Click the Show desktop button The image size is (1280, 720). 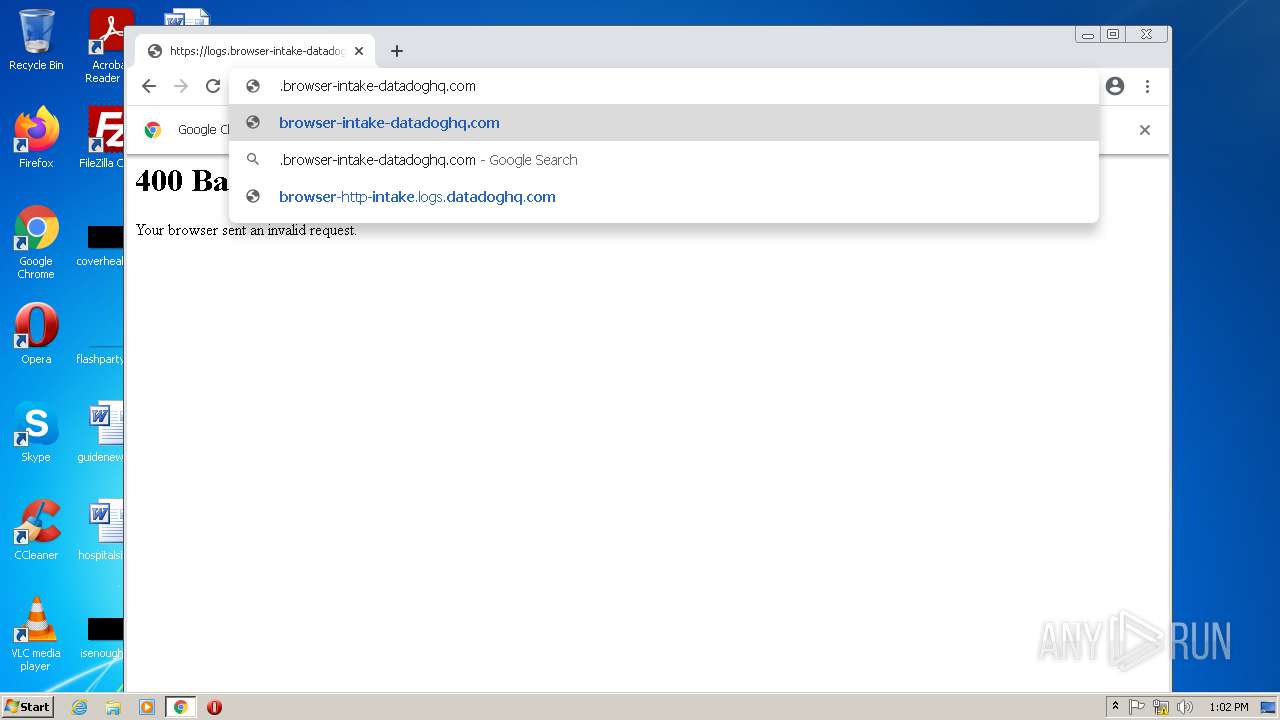[x=1270, y=707]
